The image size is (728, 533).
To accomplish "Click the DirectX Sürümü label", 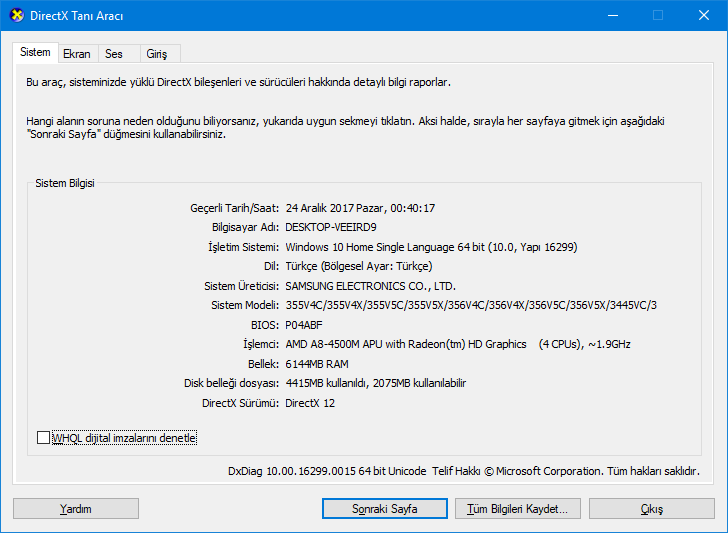I will coord(240,403).
